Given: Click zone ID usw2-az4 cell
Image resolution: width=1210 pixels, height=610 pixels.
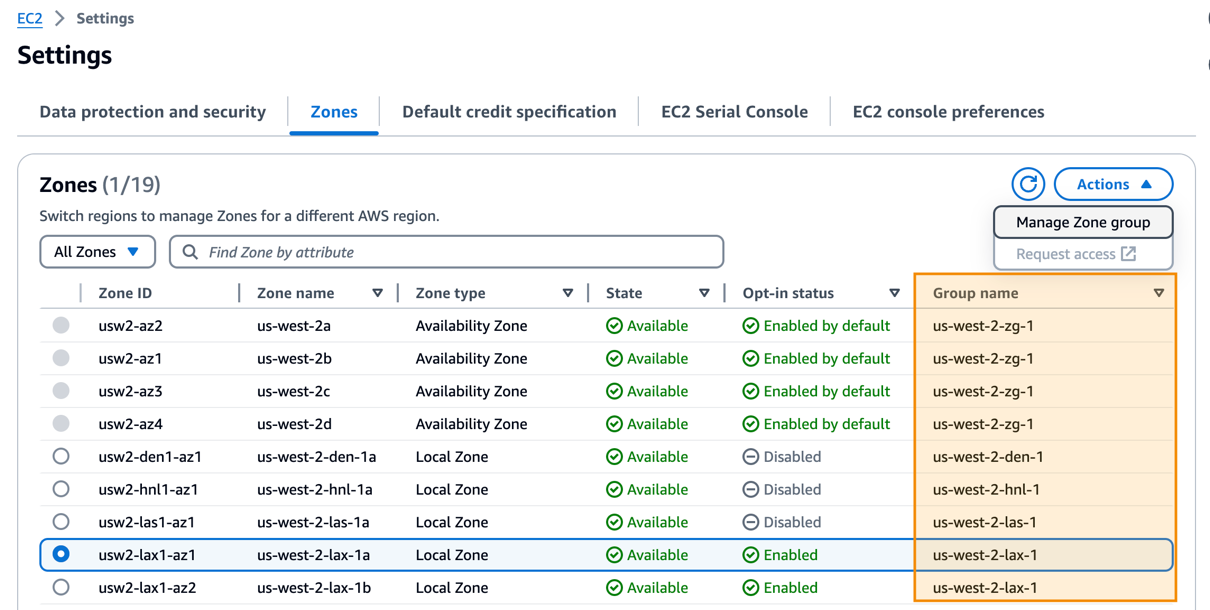Looking at the screenshot, I should [131, 424].
